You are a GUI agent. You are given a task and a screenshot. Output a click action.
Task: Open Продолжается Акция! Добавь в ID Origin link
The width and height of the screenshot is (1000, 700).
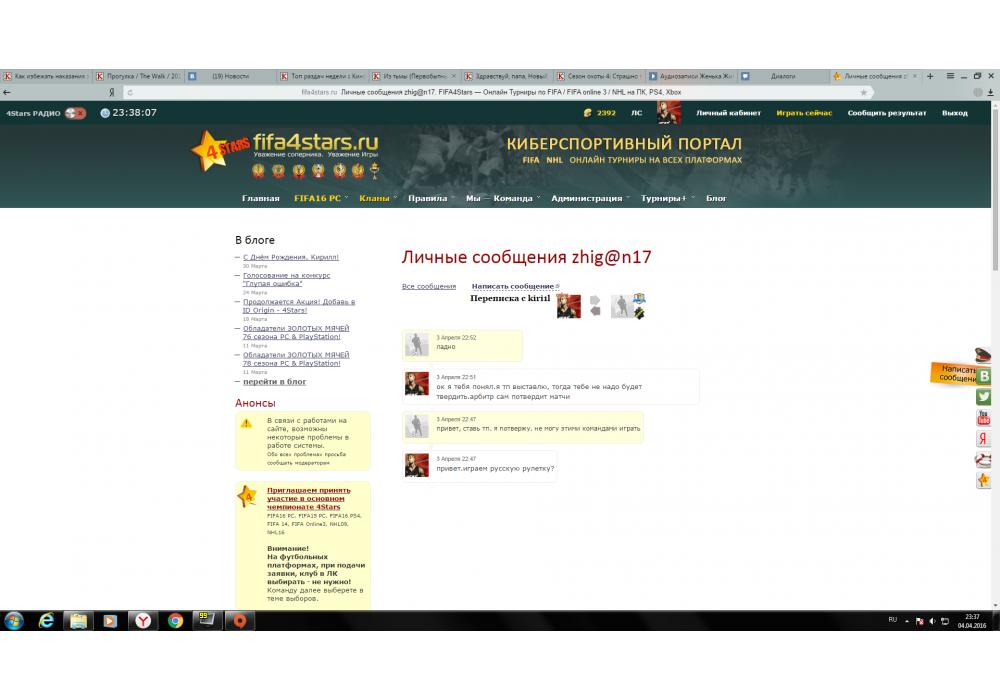[x=298, y=306]
